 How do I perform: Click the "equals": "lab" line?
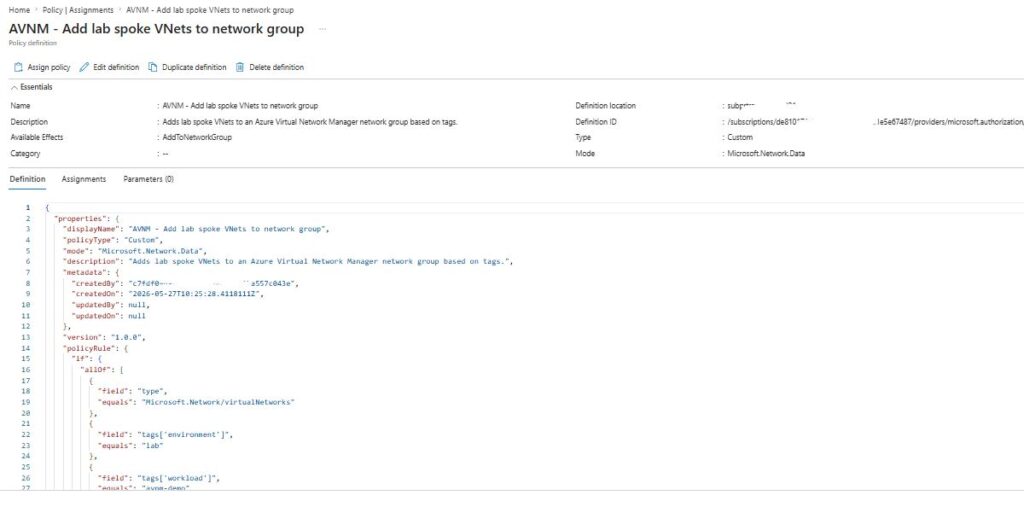pos(131,445)
